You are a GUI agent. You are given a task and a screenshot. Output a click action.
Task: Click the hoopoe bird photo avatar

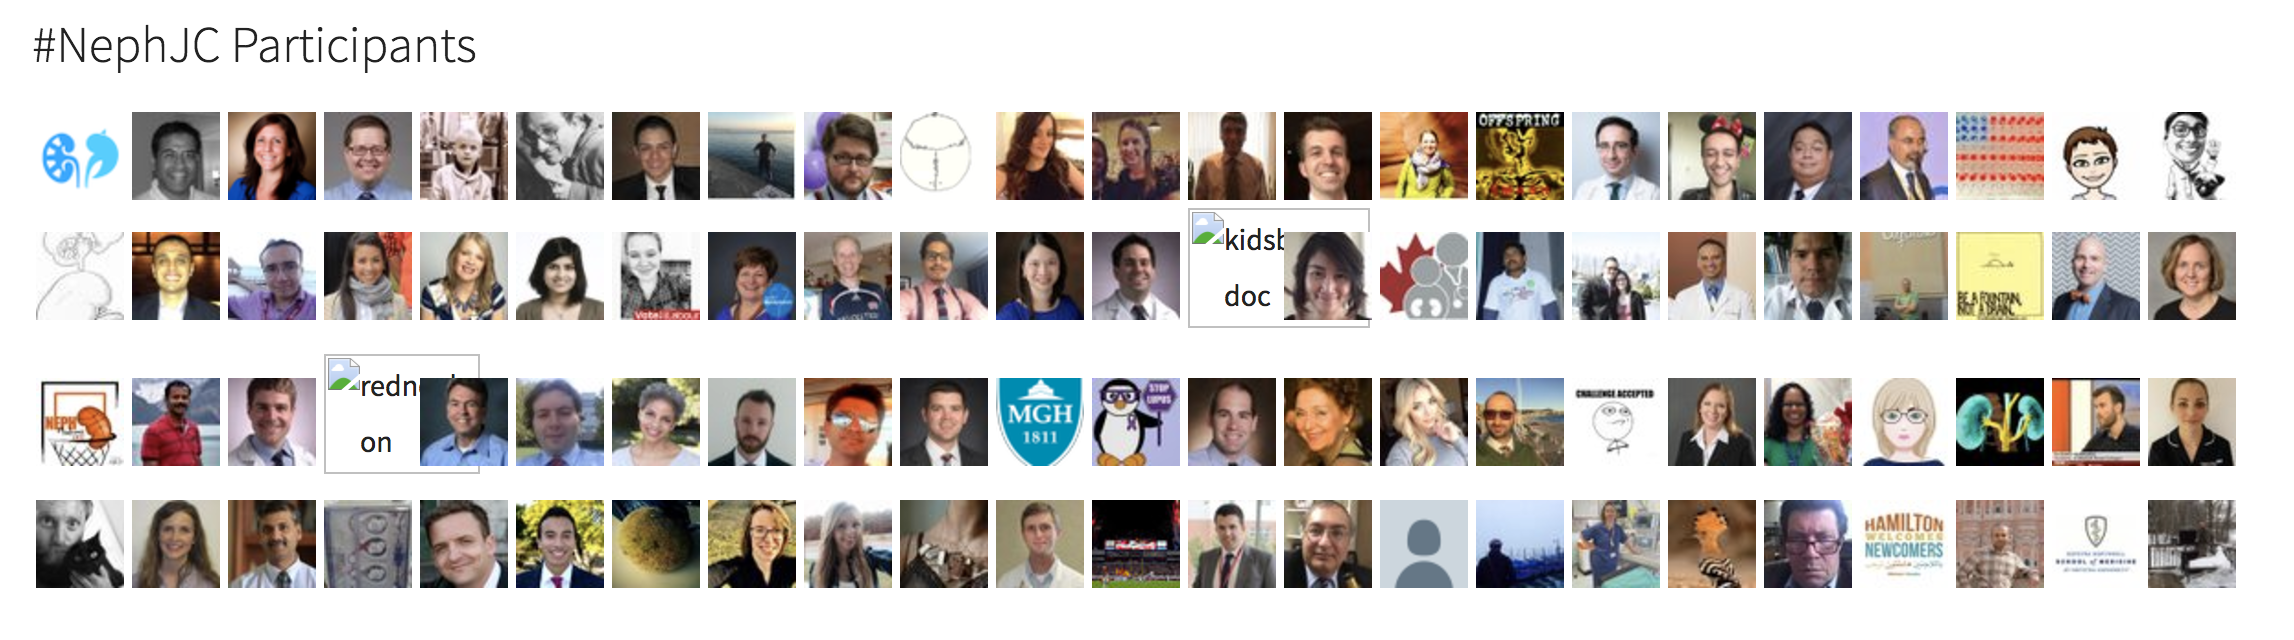click(x=1712, y=544)
